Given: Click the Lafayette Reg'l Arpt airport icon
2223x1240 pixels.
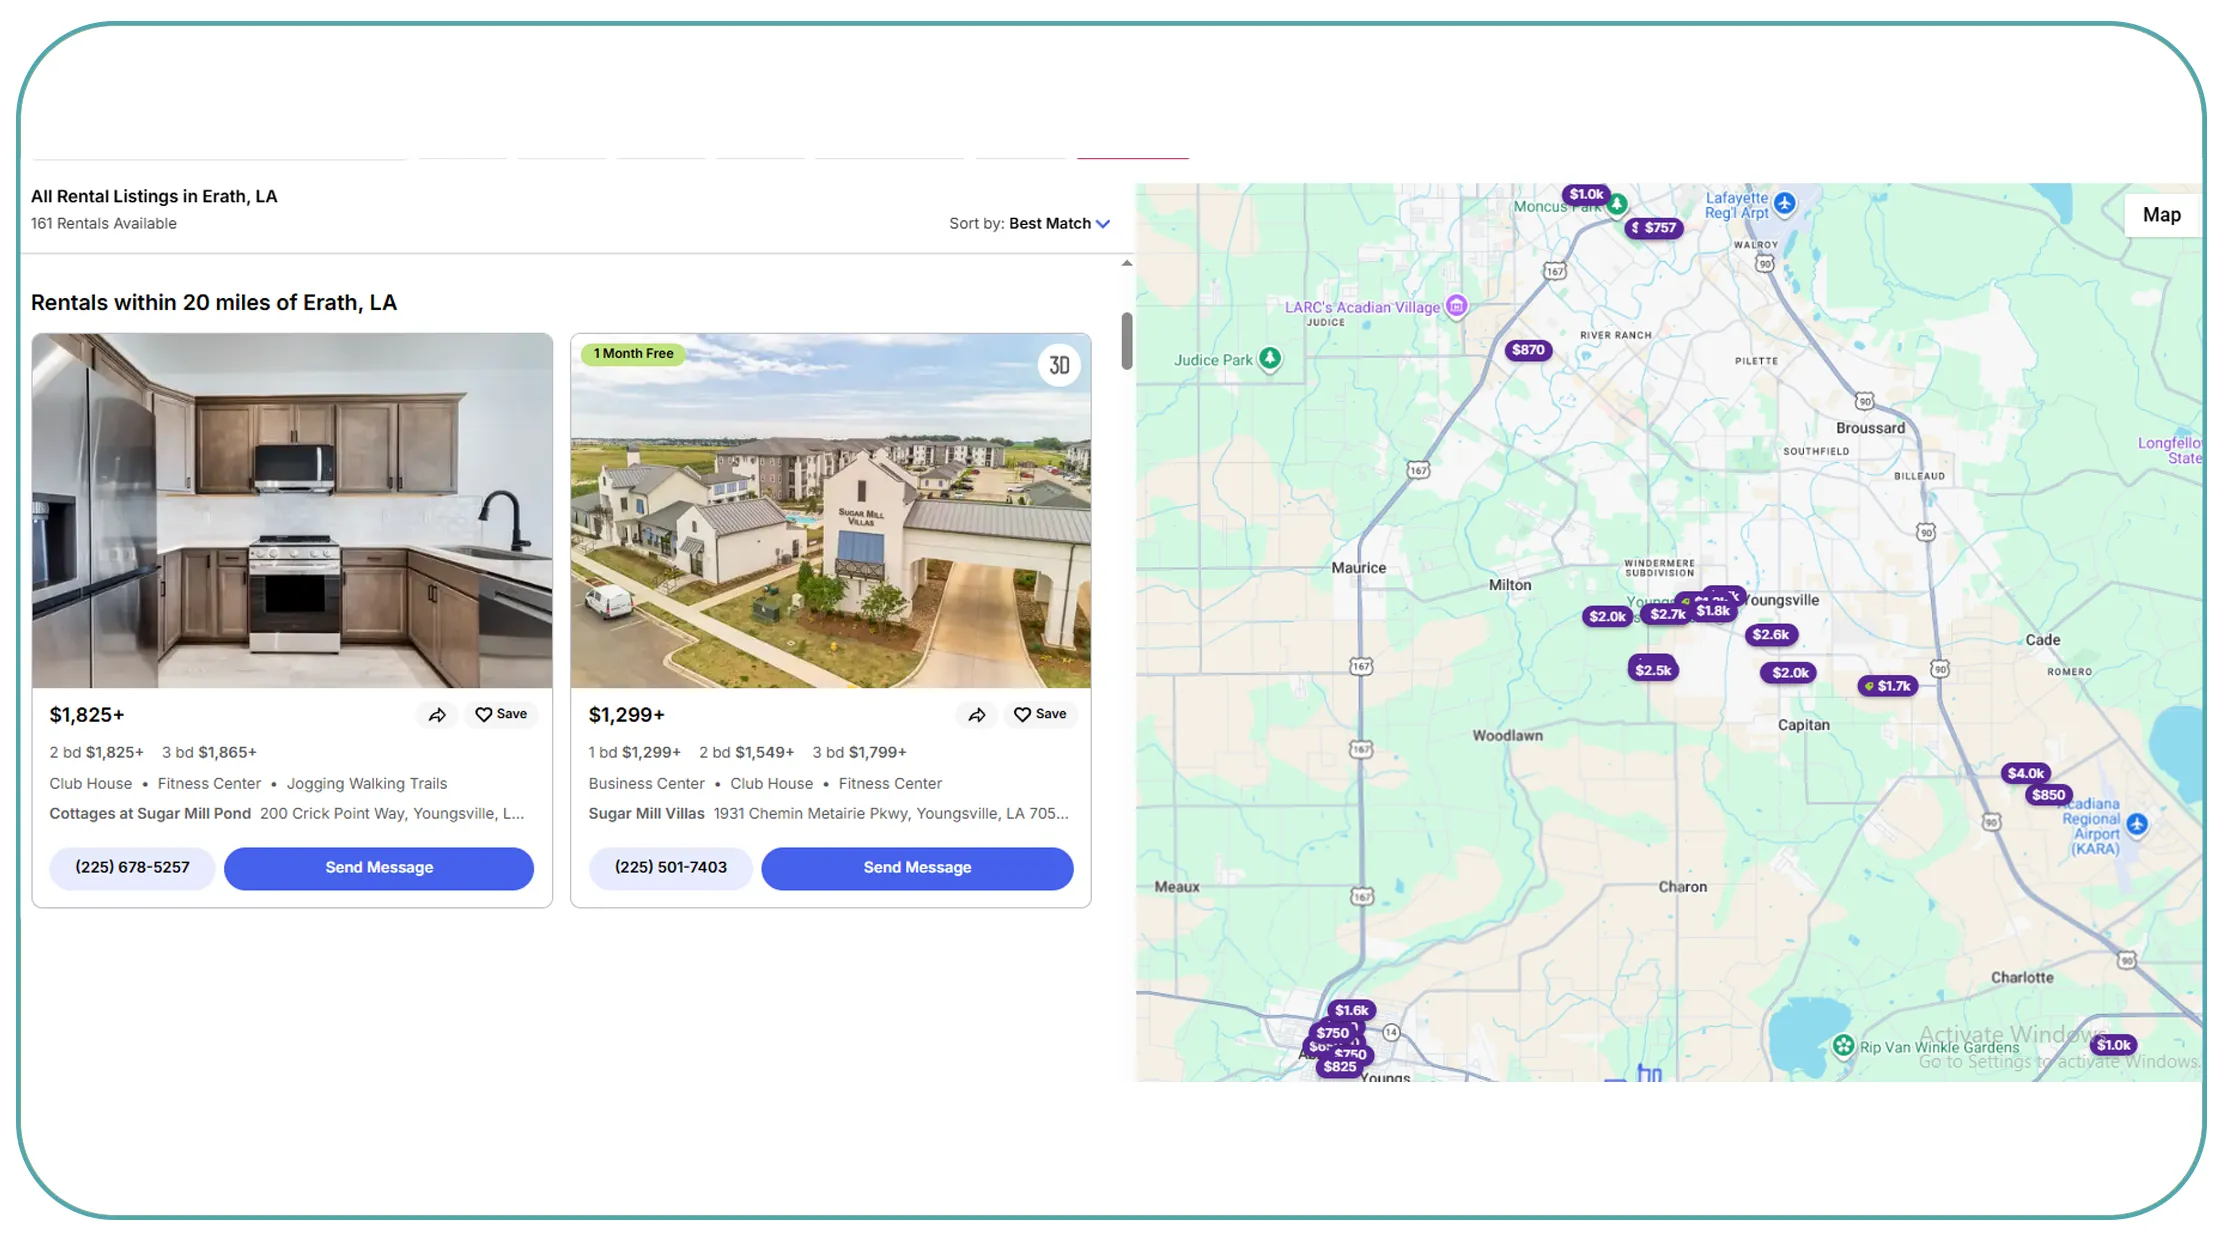Looking at the screenshot, I should click(x=1785, y=203).
